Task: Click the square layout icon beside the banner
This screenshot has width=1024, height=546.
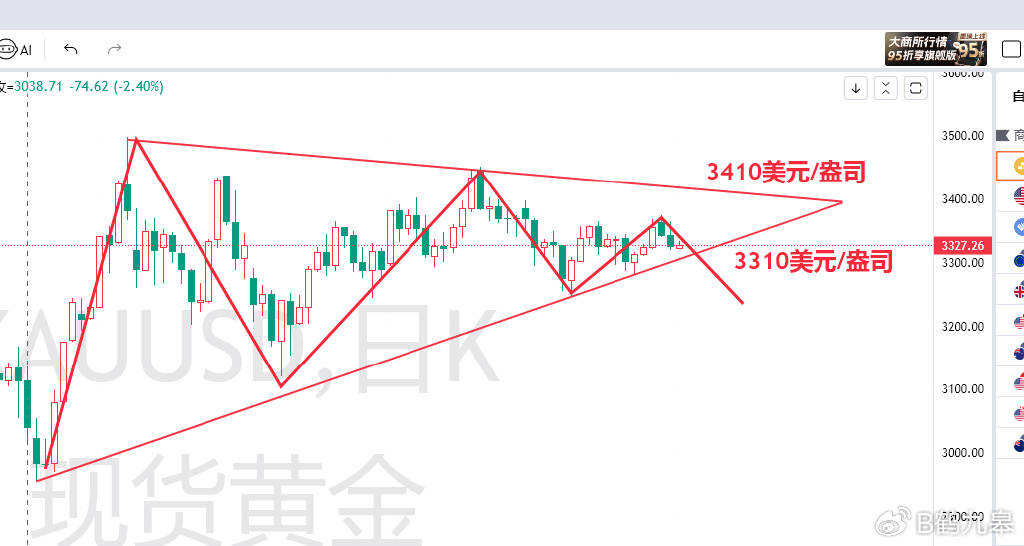Action: [1010, 49]
